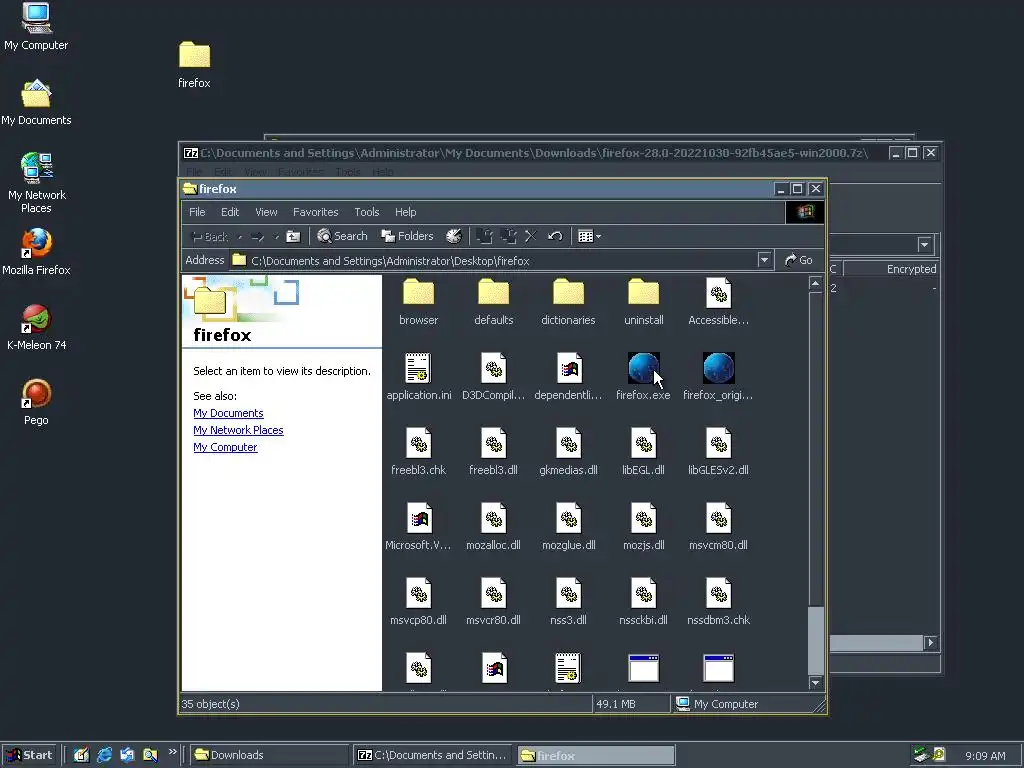1024x768 pixels.
Task: Go up one folder level
Action: (293, 236)
